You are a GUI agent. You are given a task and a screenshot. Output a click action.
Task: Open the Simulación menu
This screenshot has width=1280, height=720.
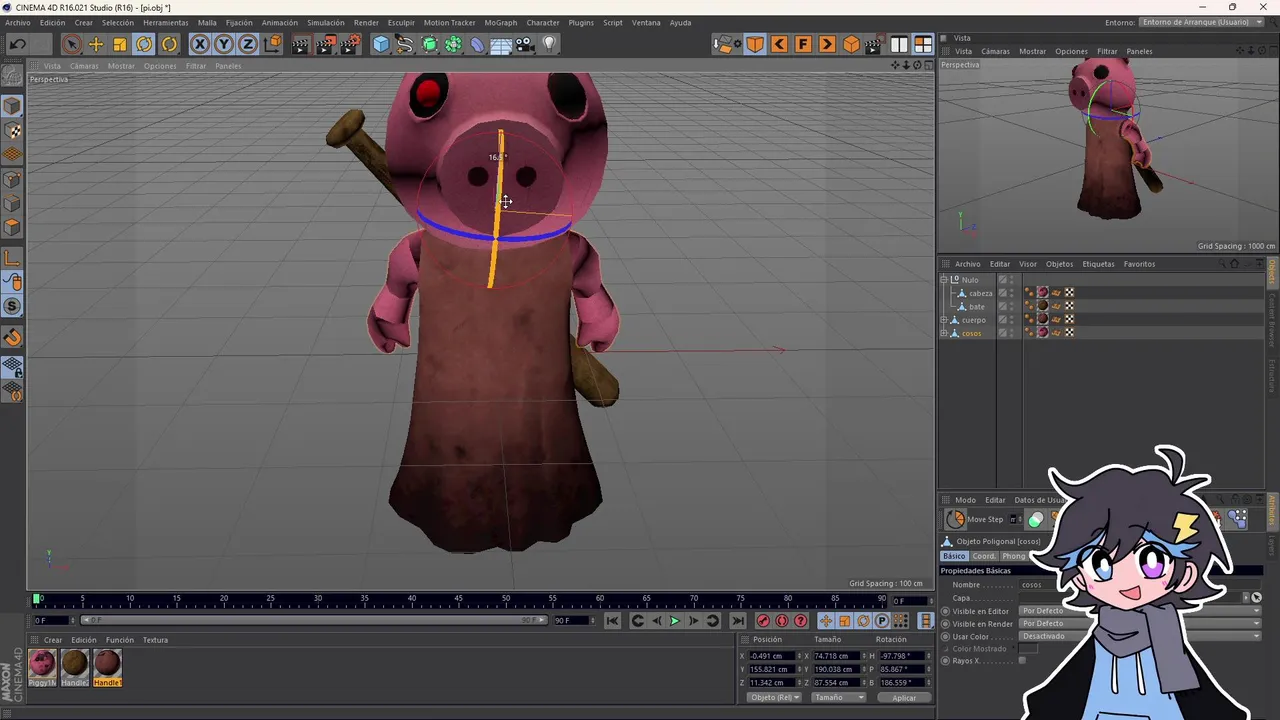pyautogui.click(x=326, y=22)
